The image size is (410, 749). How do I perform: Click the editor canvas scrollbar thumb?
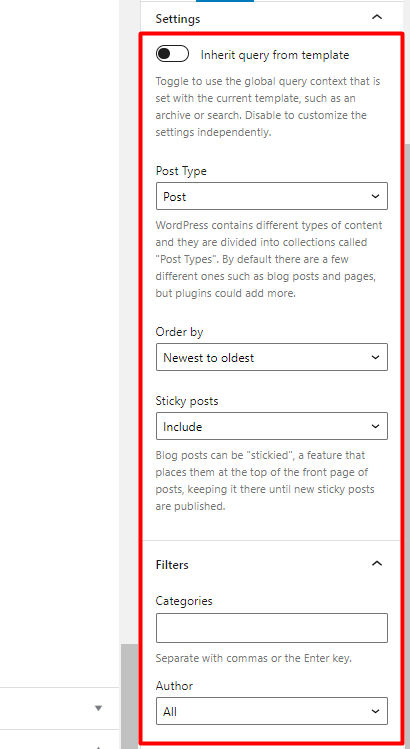click(129, 696)
